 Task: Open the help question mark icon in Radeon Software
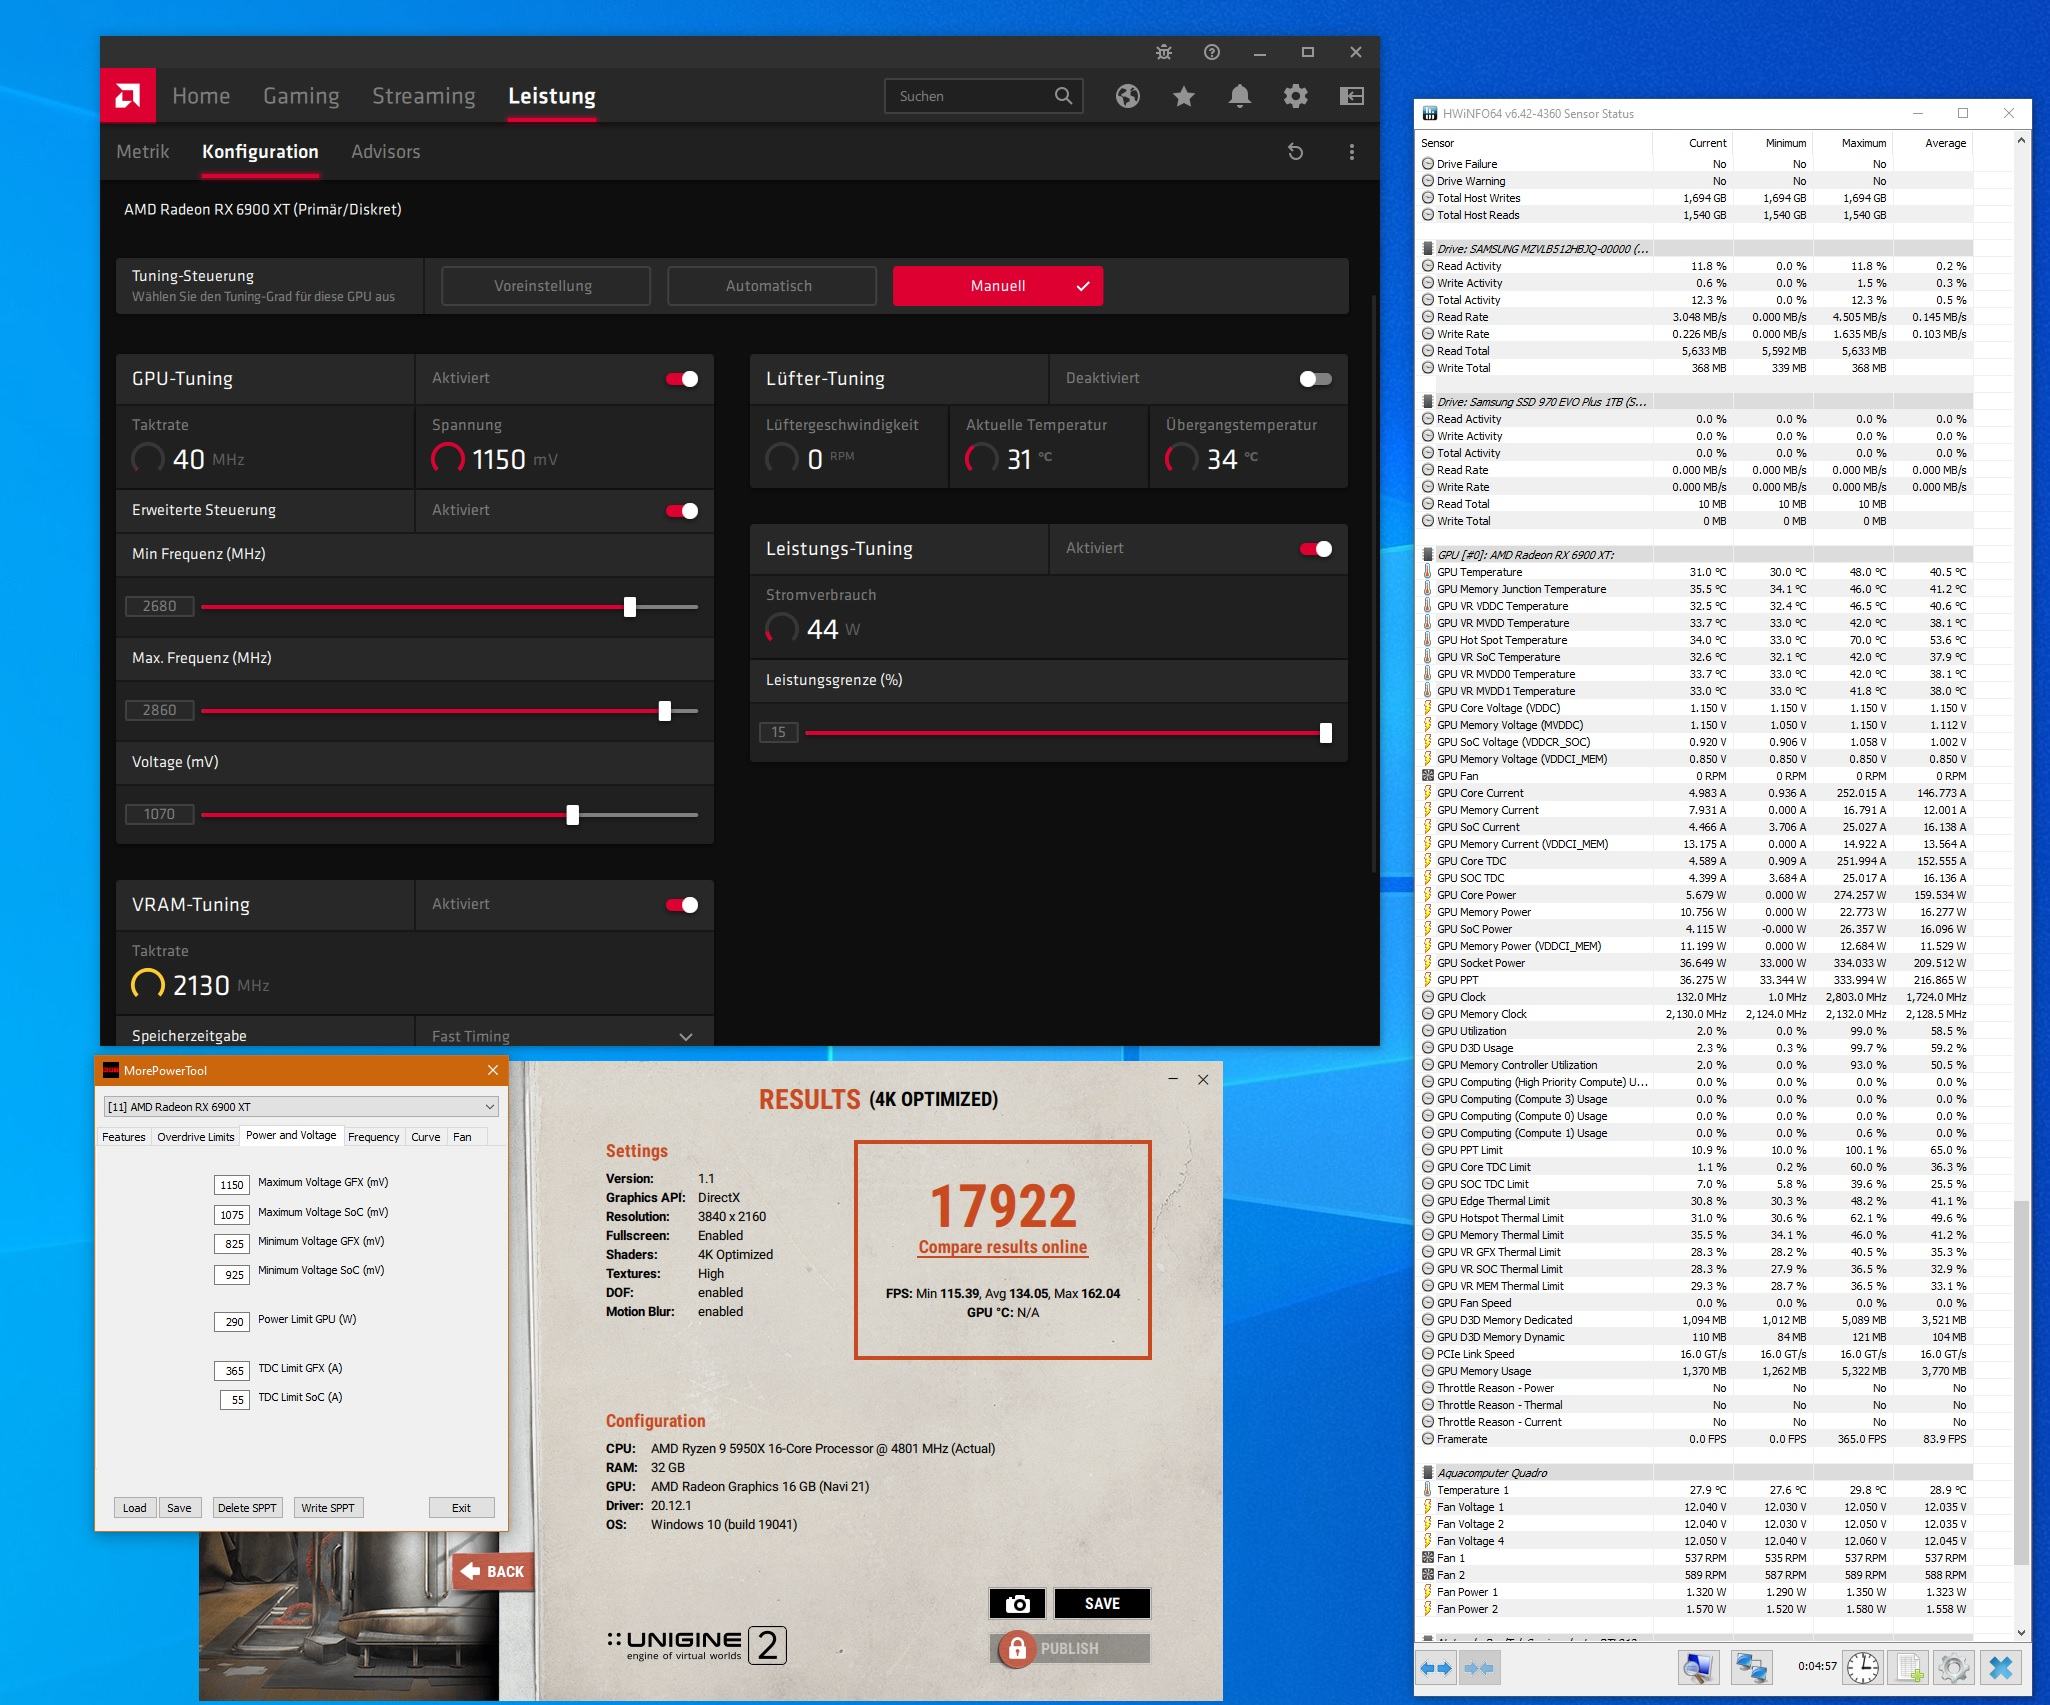coord(1212,52)
